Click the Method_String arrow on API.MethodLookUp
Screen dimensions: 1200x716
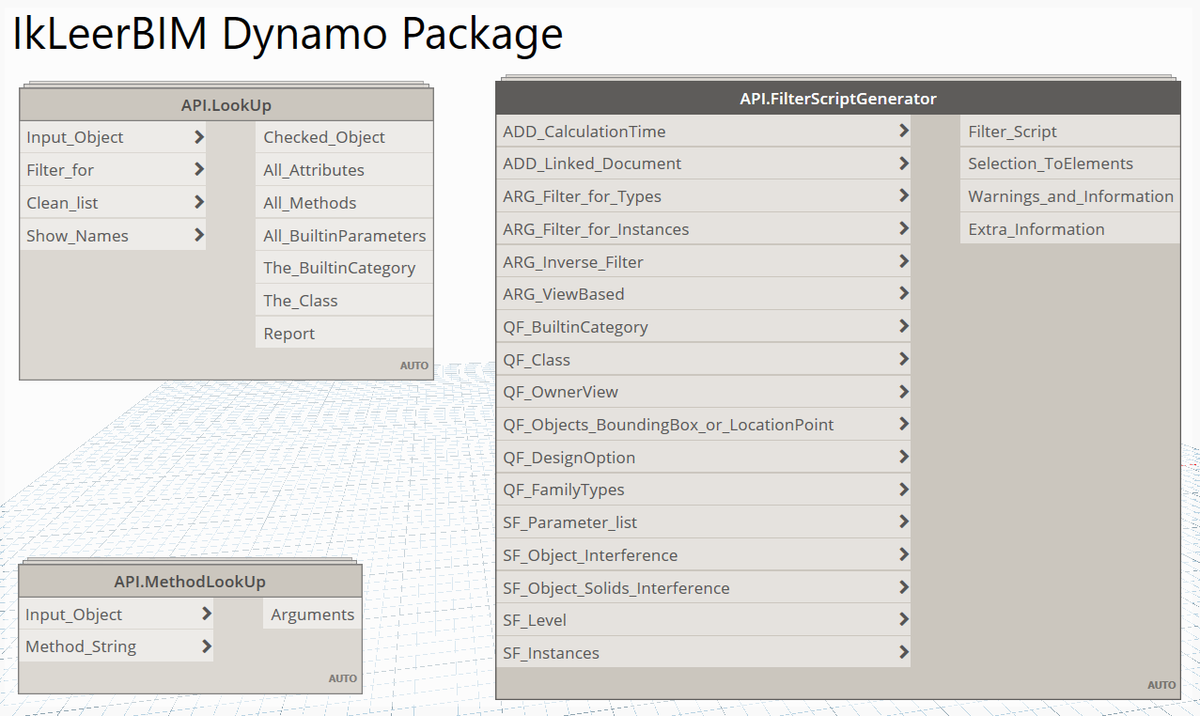(206, 646)
